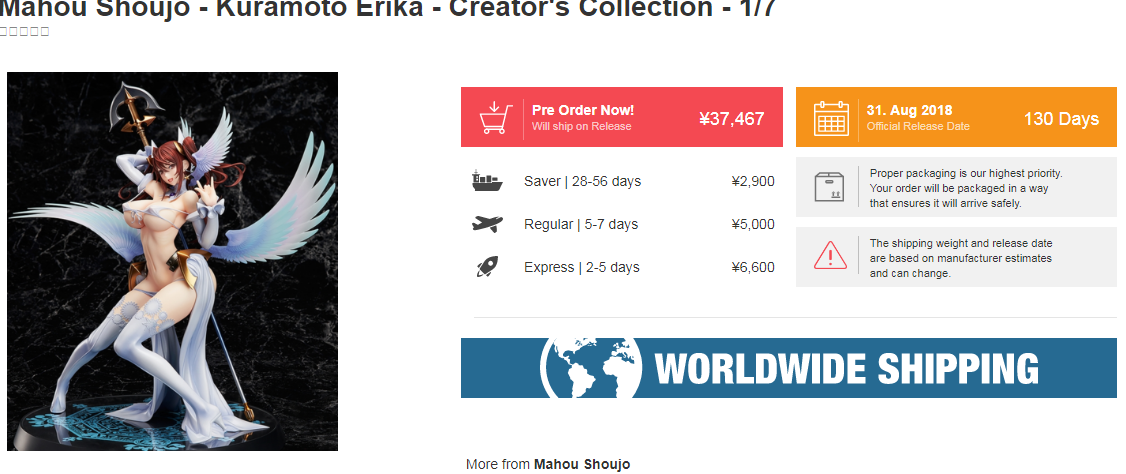Click the Worldwide Shipping banner
This screenshot has height=474, width=1126.
(x=789, y=368)
